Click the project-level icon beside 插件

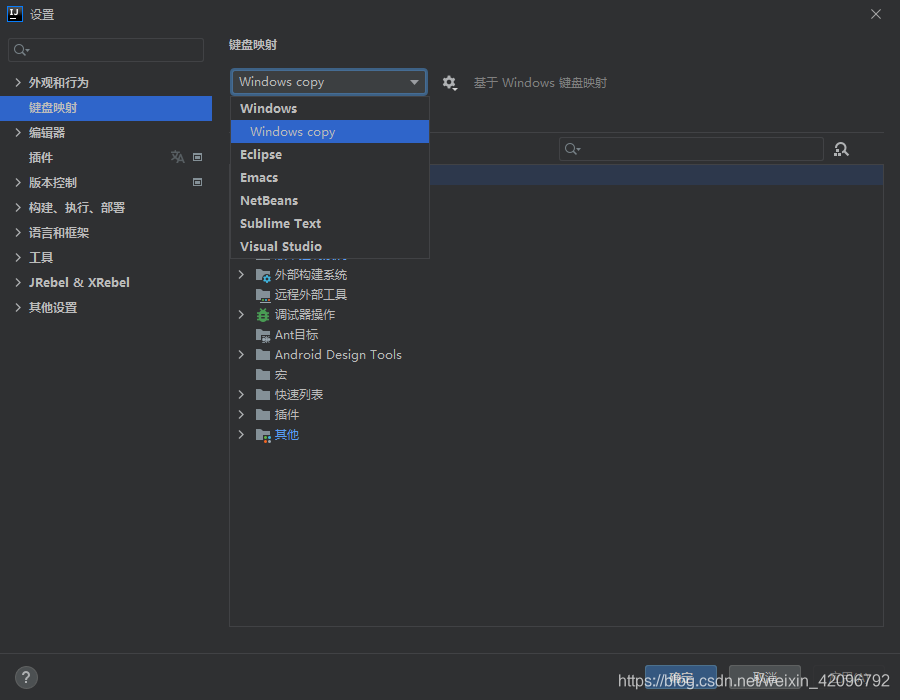tap(197, 157)
